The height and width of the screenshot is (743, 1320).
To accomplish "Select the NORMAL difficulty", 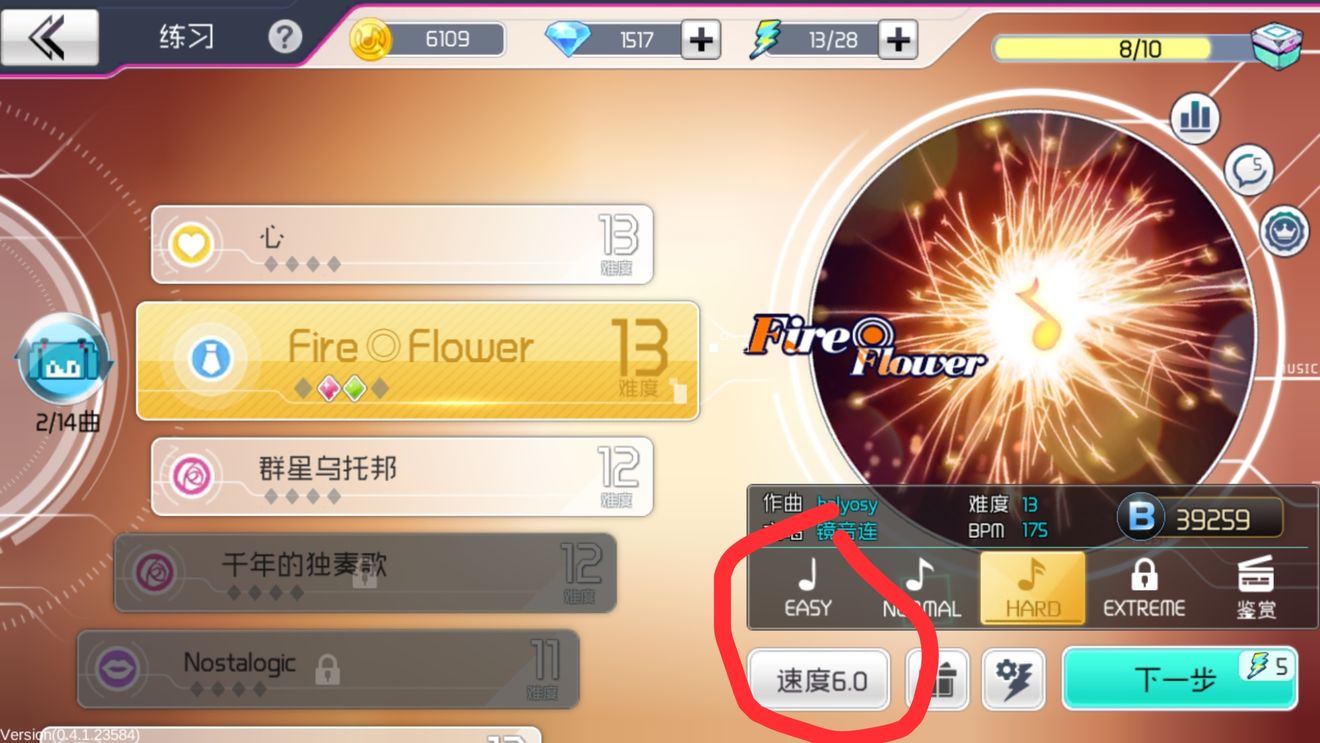I will click(x=921, y=588).
